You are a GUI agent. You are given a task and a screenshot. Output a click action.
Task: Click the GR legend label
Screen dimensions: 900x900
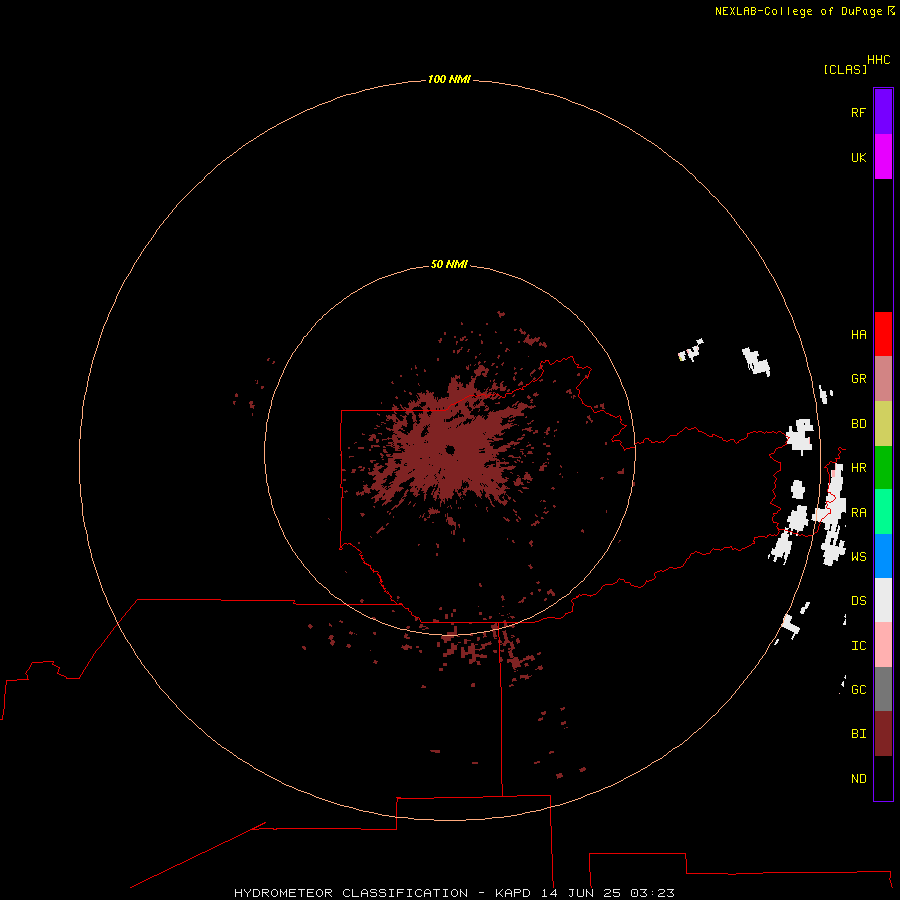click(x=859, y=378)
